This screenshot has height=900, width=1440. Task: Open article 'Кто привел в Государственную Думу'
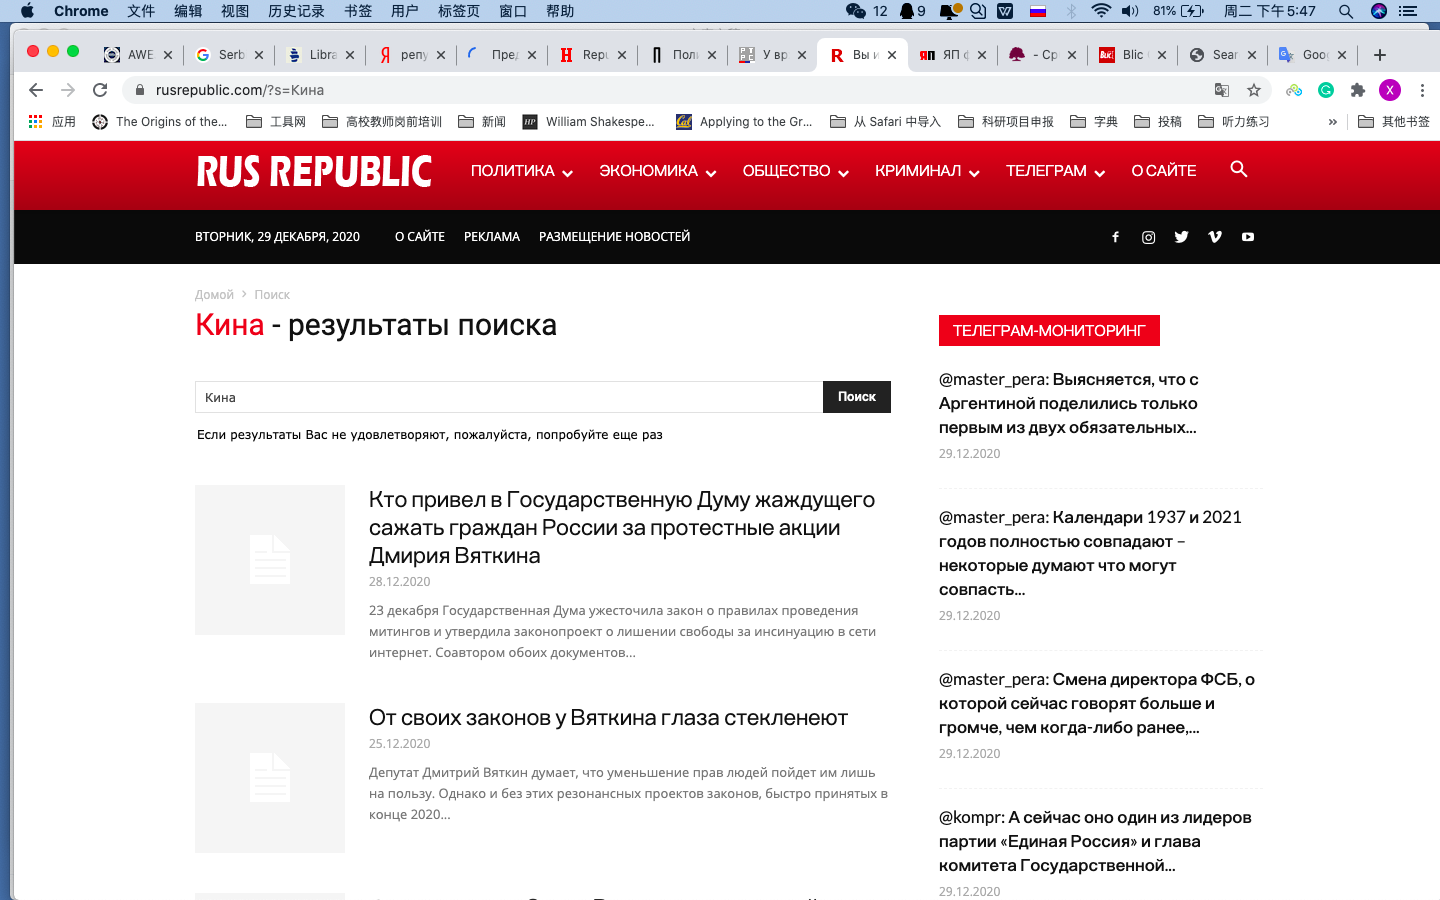(622, 527)
